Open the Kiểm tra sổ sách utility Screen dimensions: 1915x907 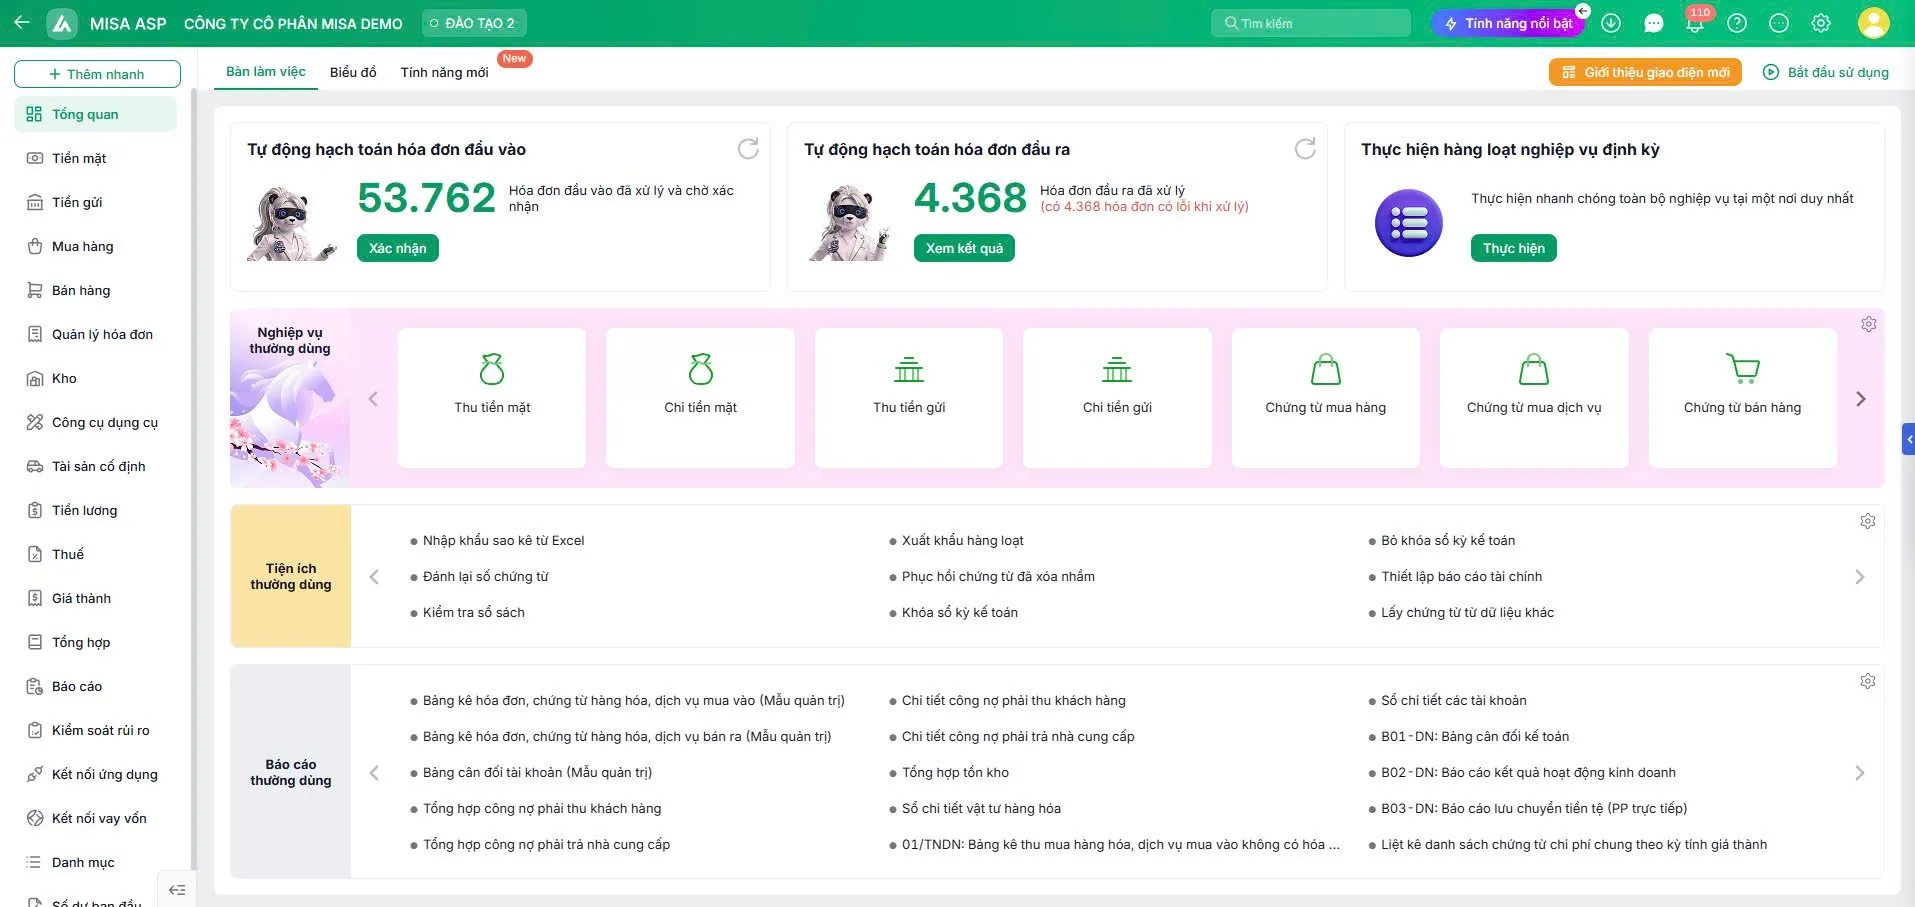(473, 612)
